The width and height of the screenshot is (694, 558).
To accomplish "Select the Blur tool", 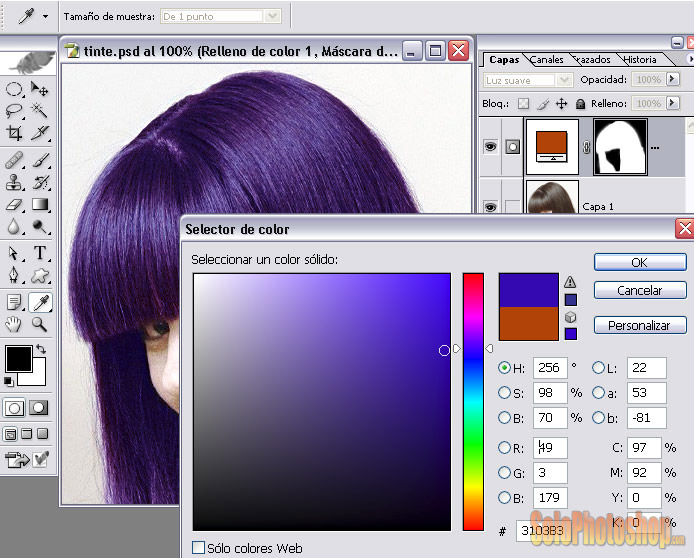I will [x=14, y=227].
